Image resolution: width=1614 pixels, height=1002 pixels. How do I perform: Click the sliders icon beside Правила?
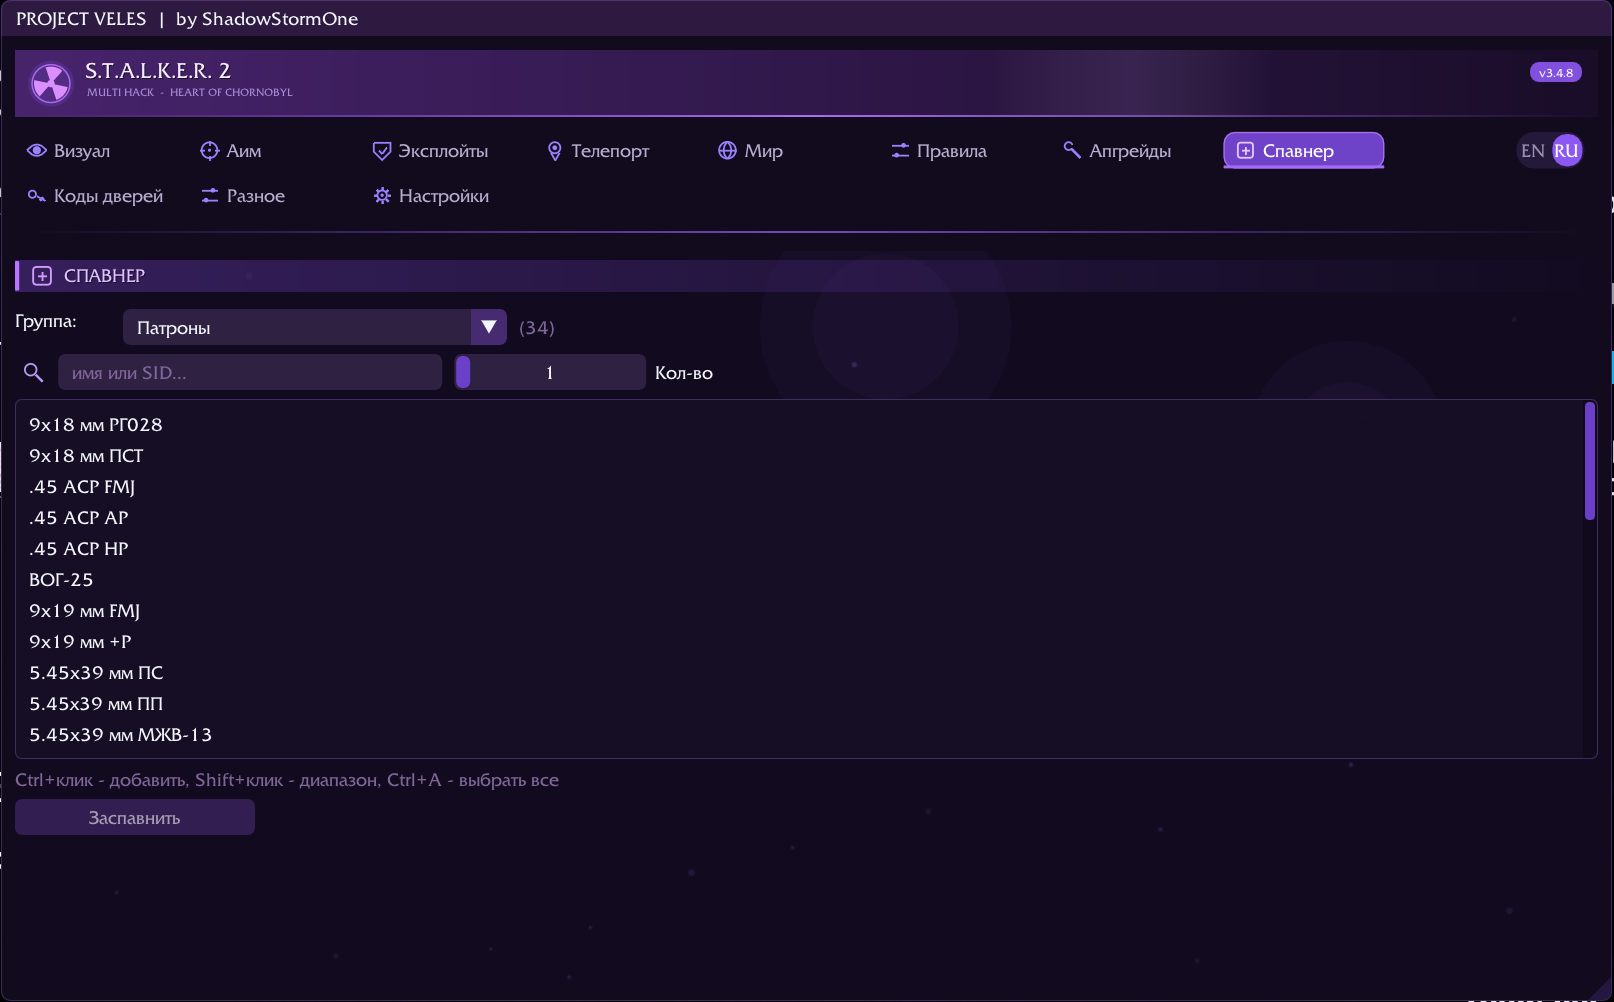click(900, 151)
